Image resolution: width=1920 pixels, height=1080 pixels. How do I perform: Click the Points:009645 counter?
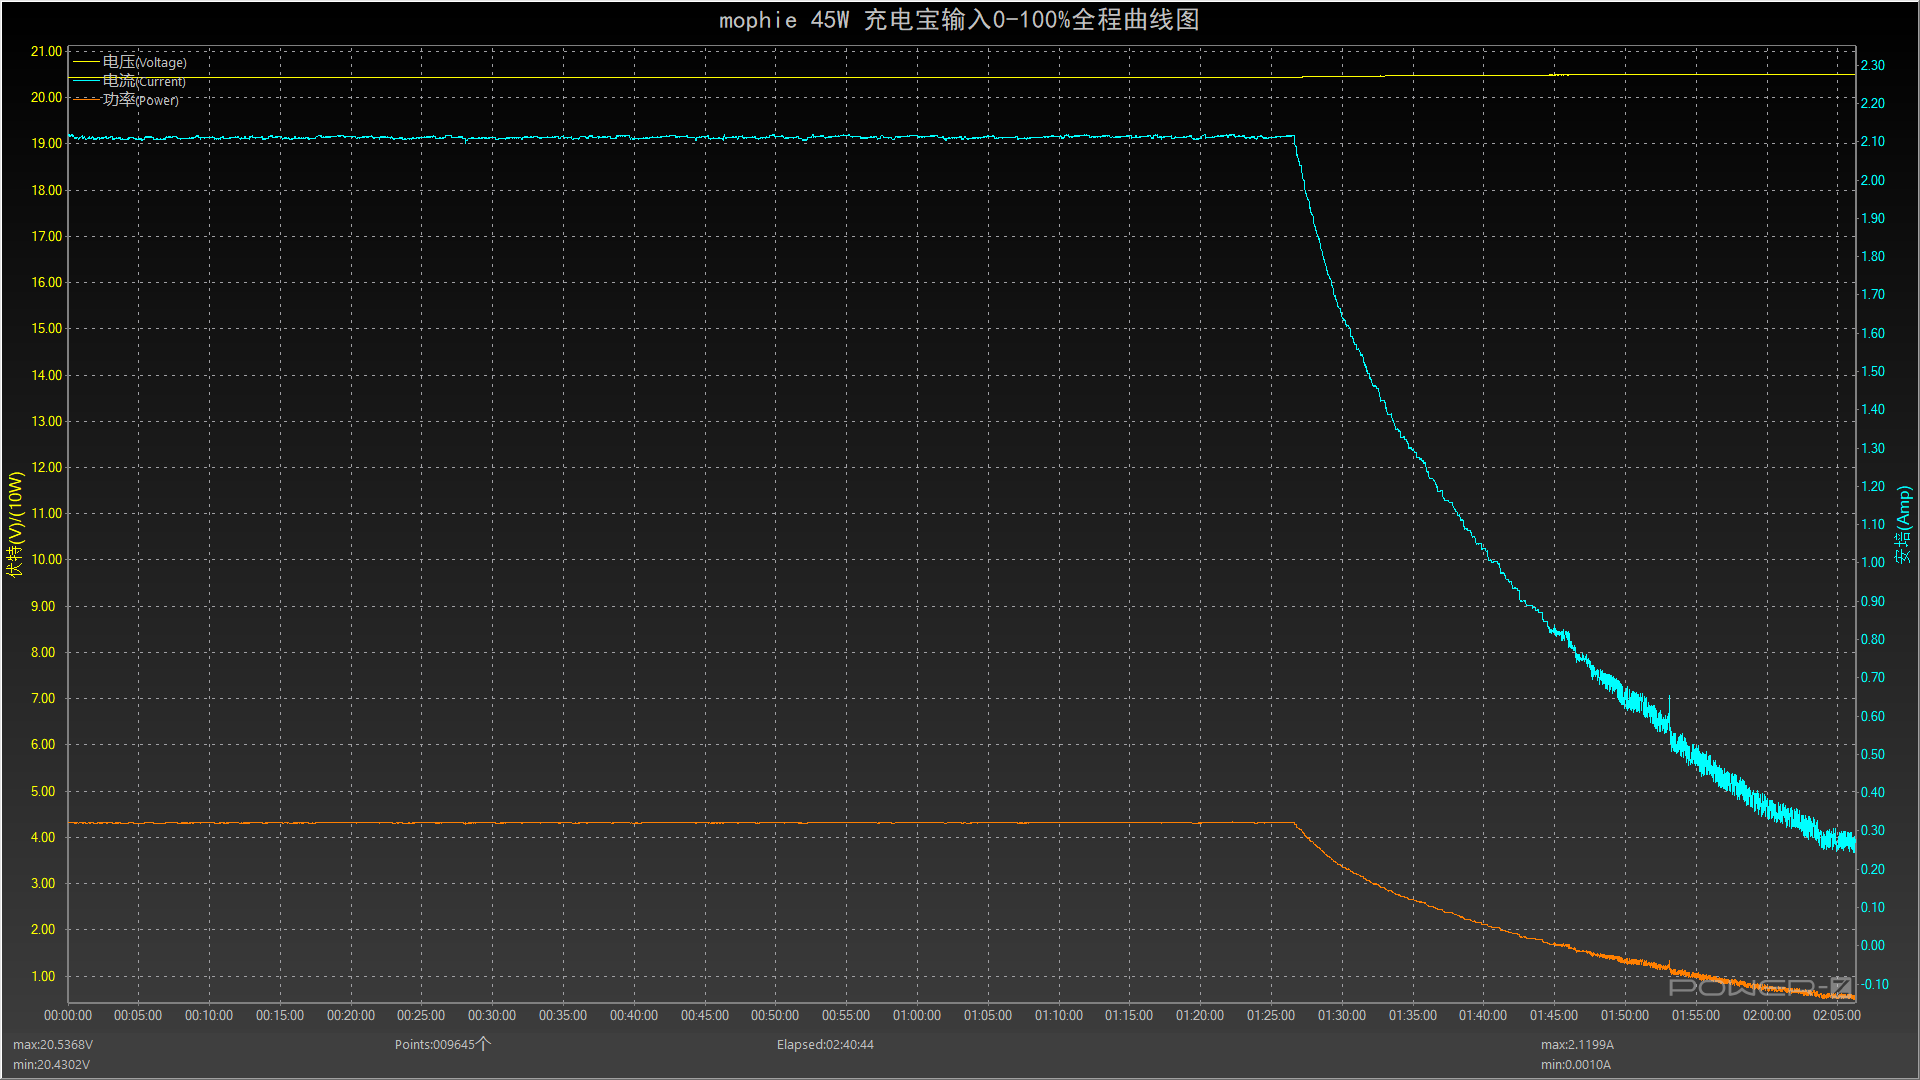pos(442,1044)
